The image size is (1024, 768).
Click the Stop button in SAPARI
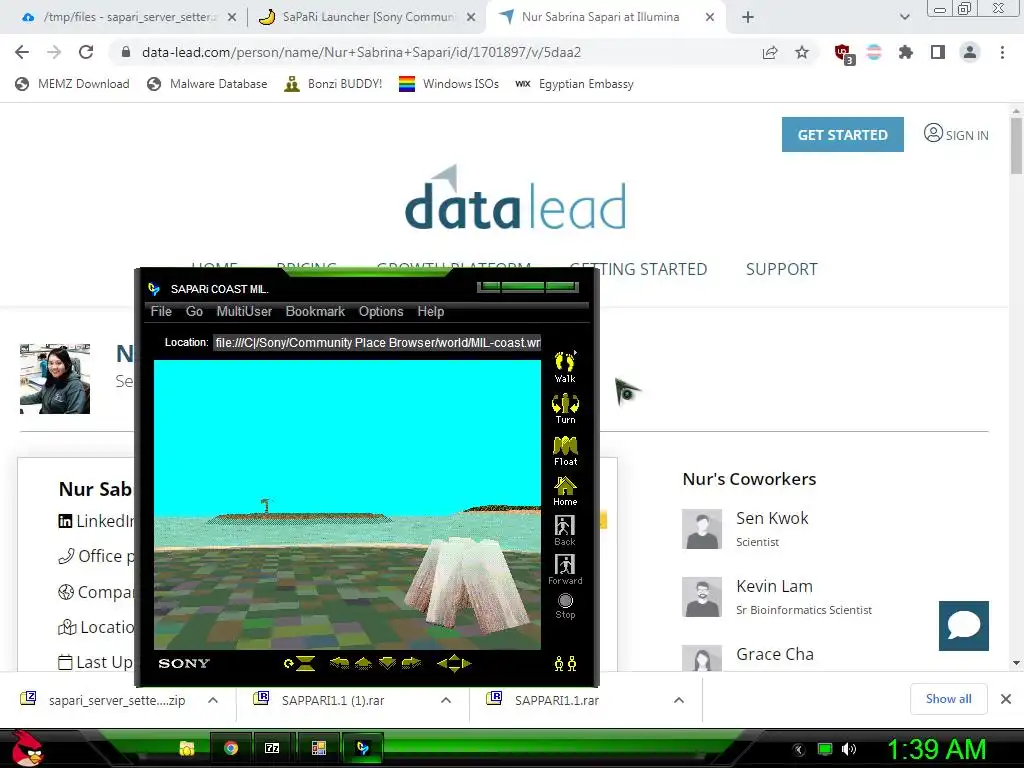pos(566,606)
